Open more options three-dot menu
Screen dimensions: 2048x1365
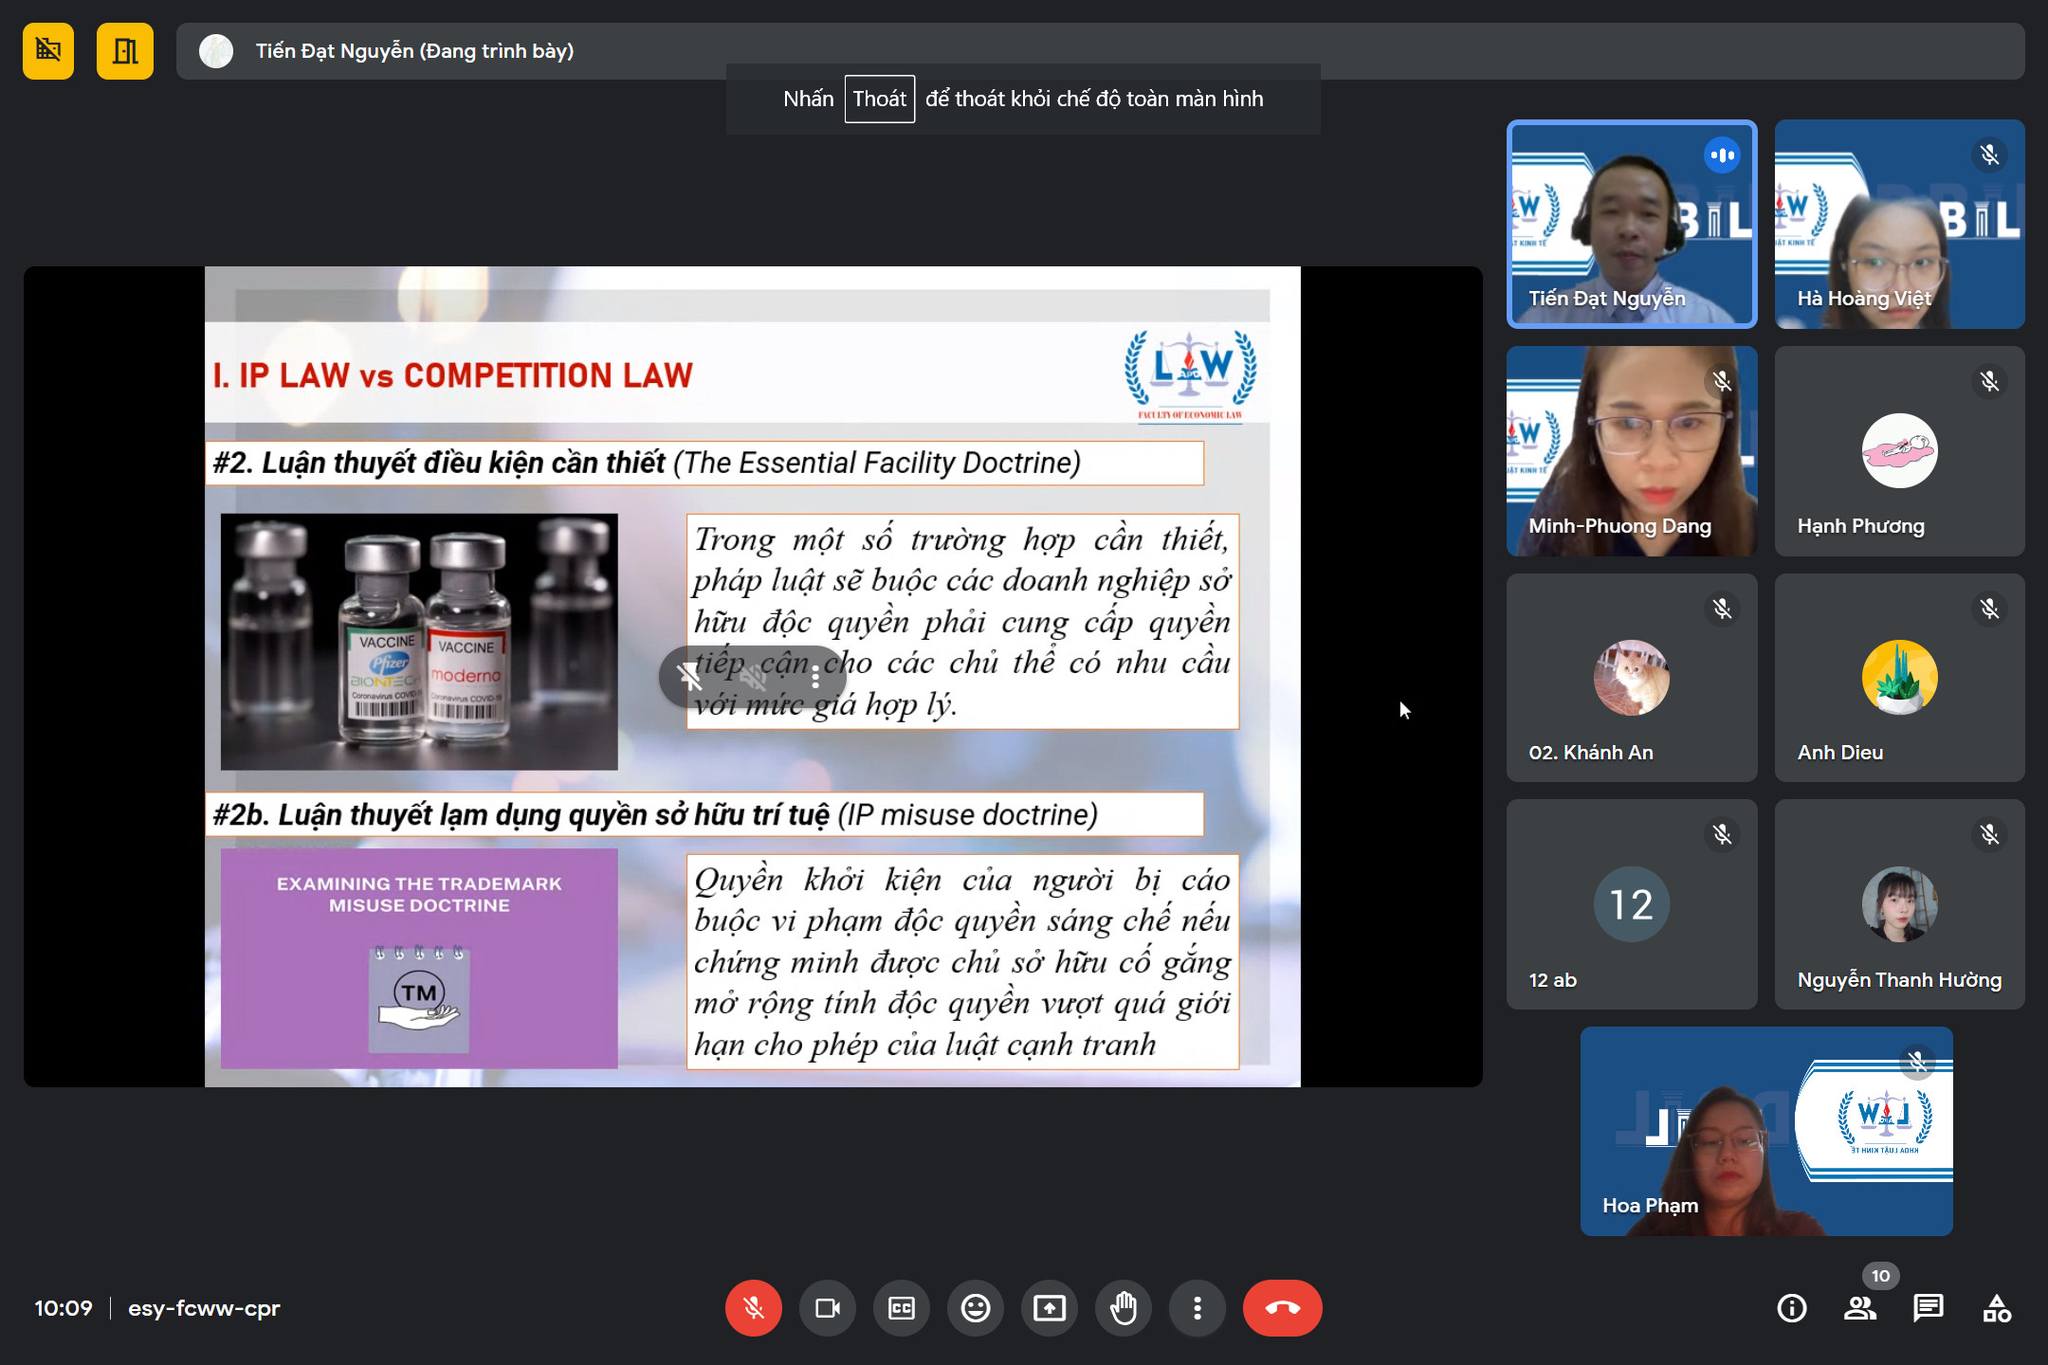tap(1197, 1307)
